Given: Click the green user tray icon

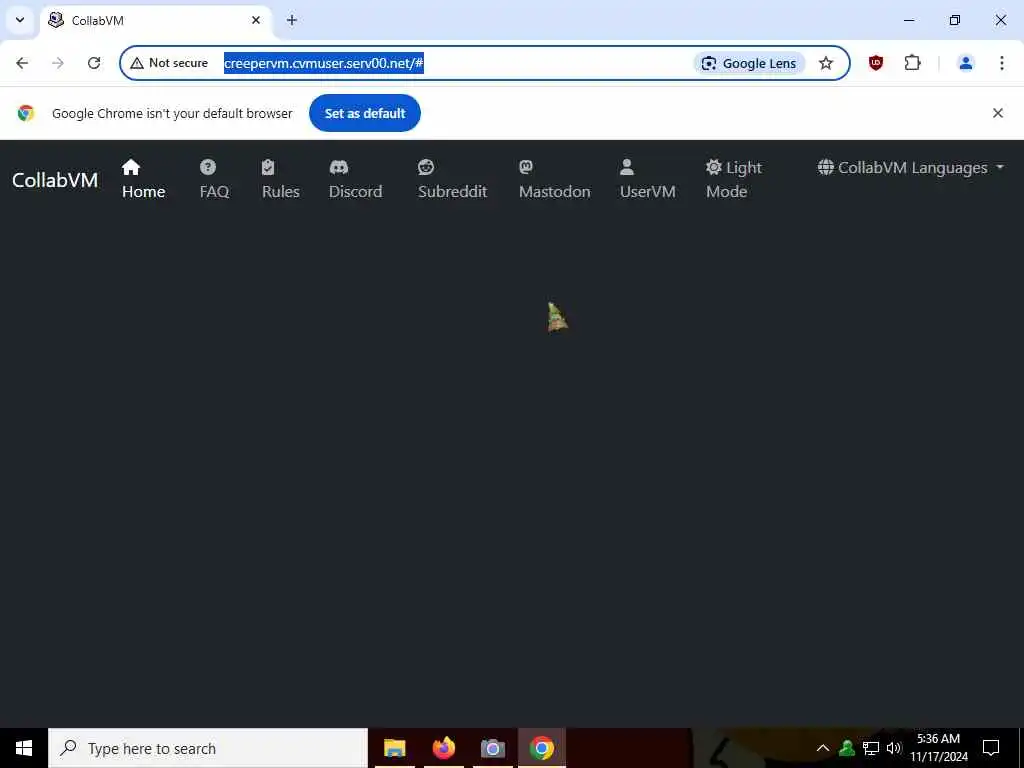Looking at the screenshot, I should click(847, 748).
